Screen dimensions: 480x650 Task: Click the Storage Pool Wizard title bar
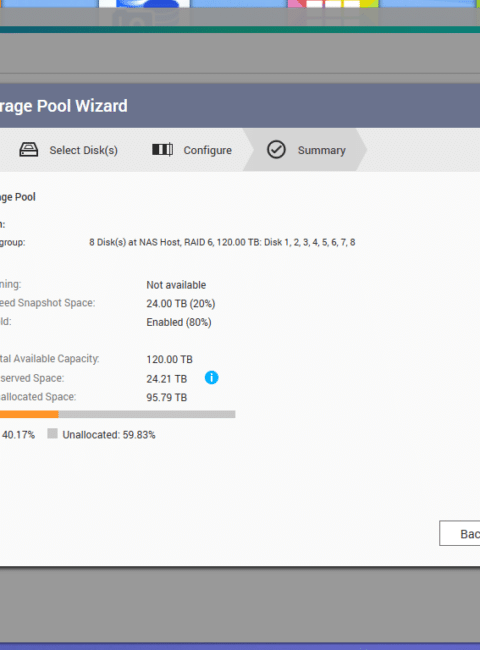tap(240, 106)
